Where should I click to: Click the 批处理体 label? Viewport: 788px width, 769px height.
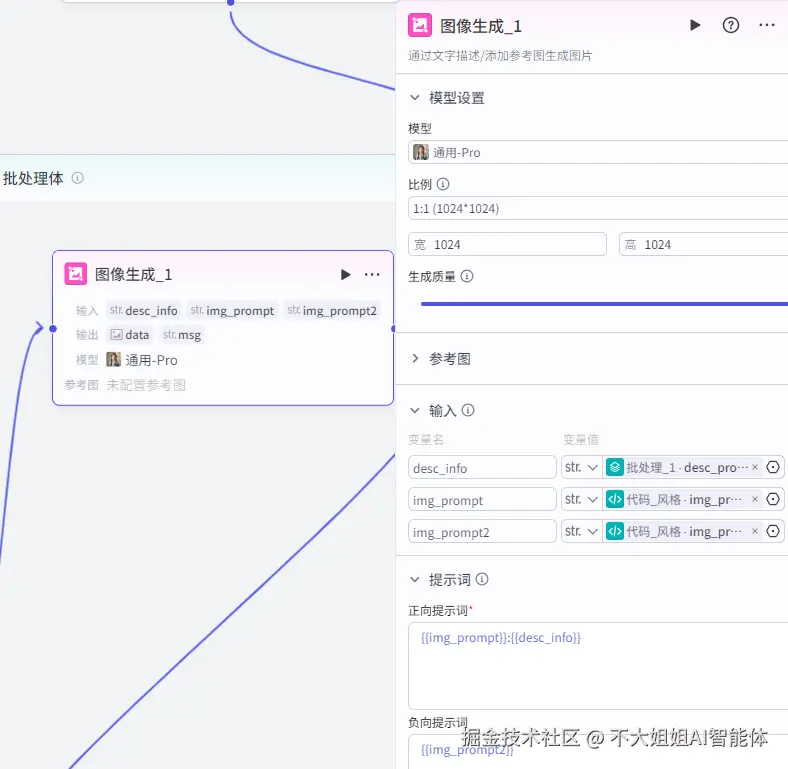33,178
